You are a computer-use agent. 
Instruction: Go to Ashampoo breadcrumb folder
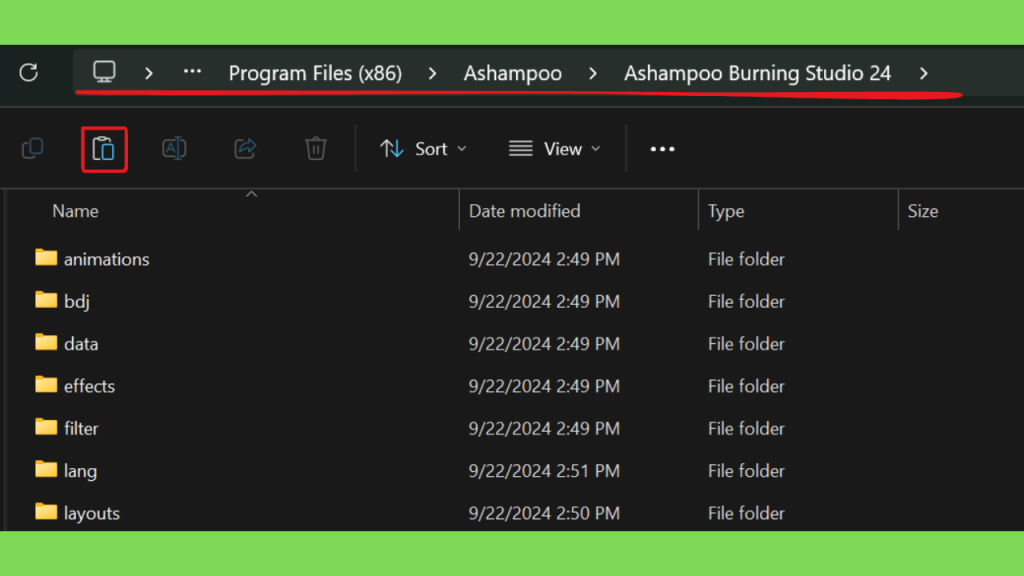pos(513,73)
